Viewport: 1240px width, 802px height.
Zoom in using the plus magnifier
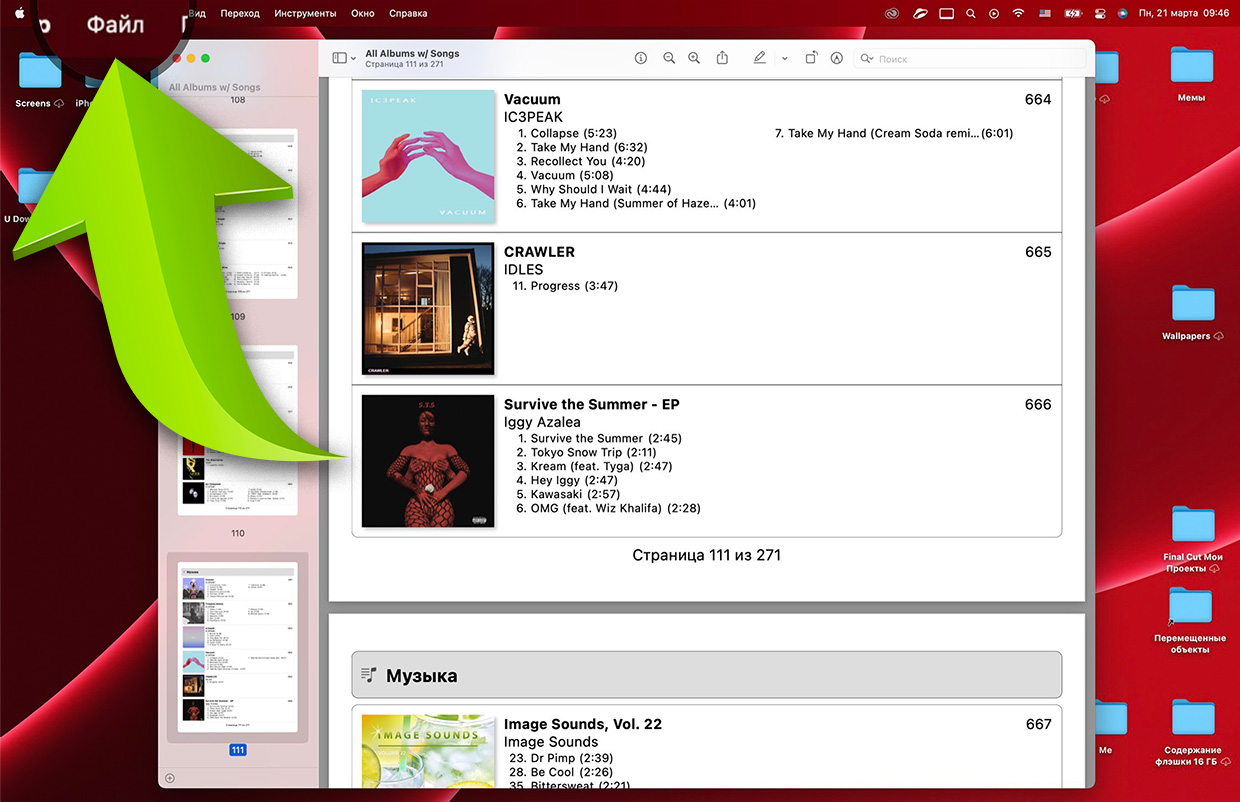(694, 59)
